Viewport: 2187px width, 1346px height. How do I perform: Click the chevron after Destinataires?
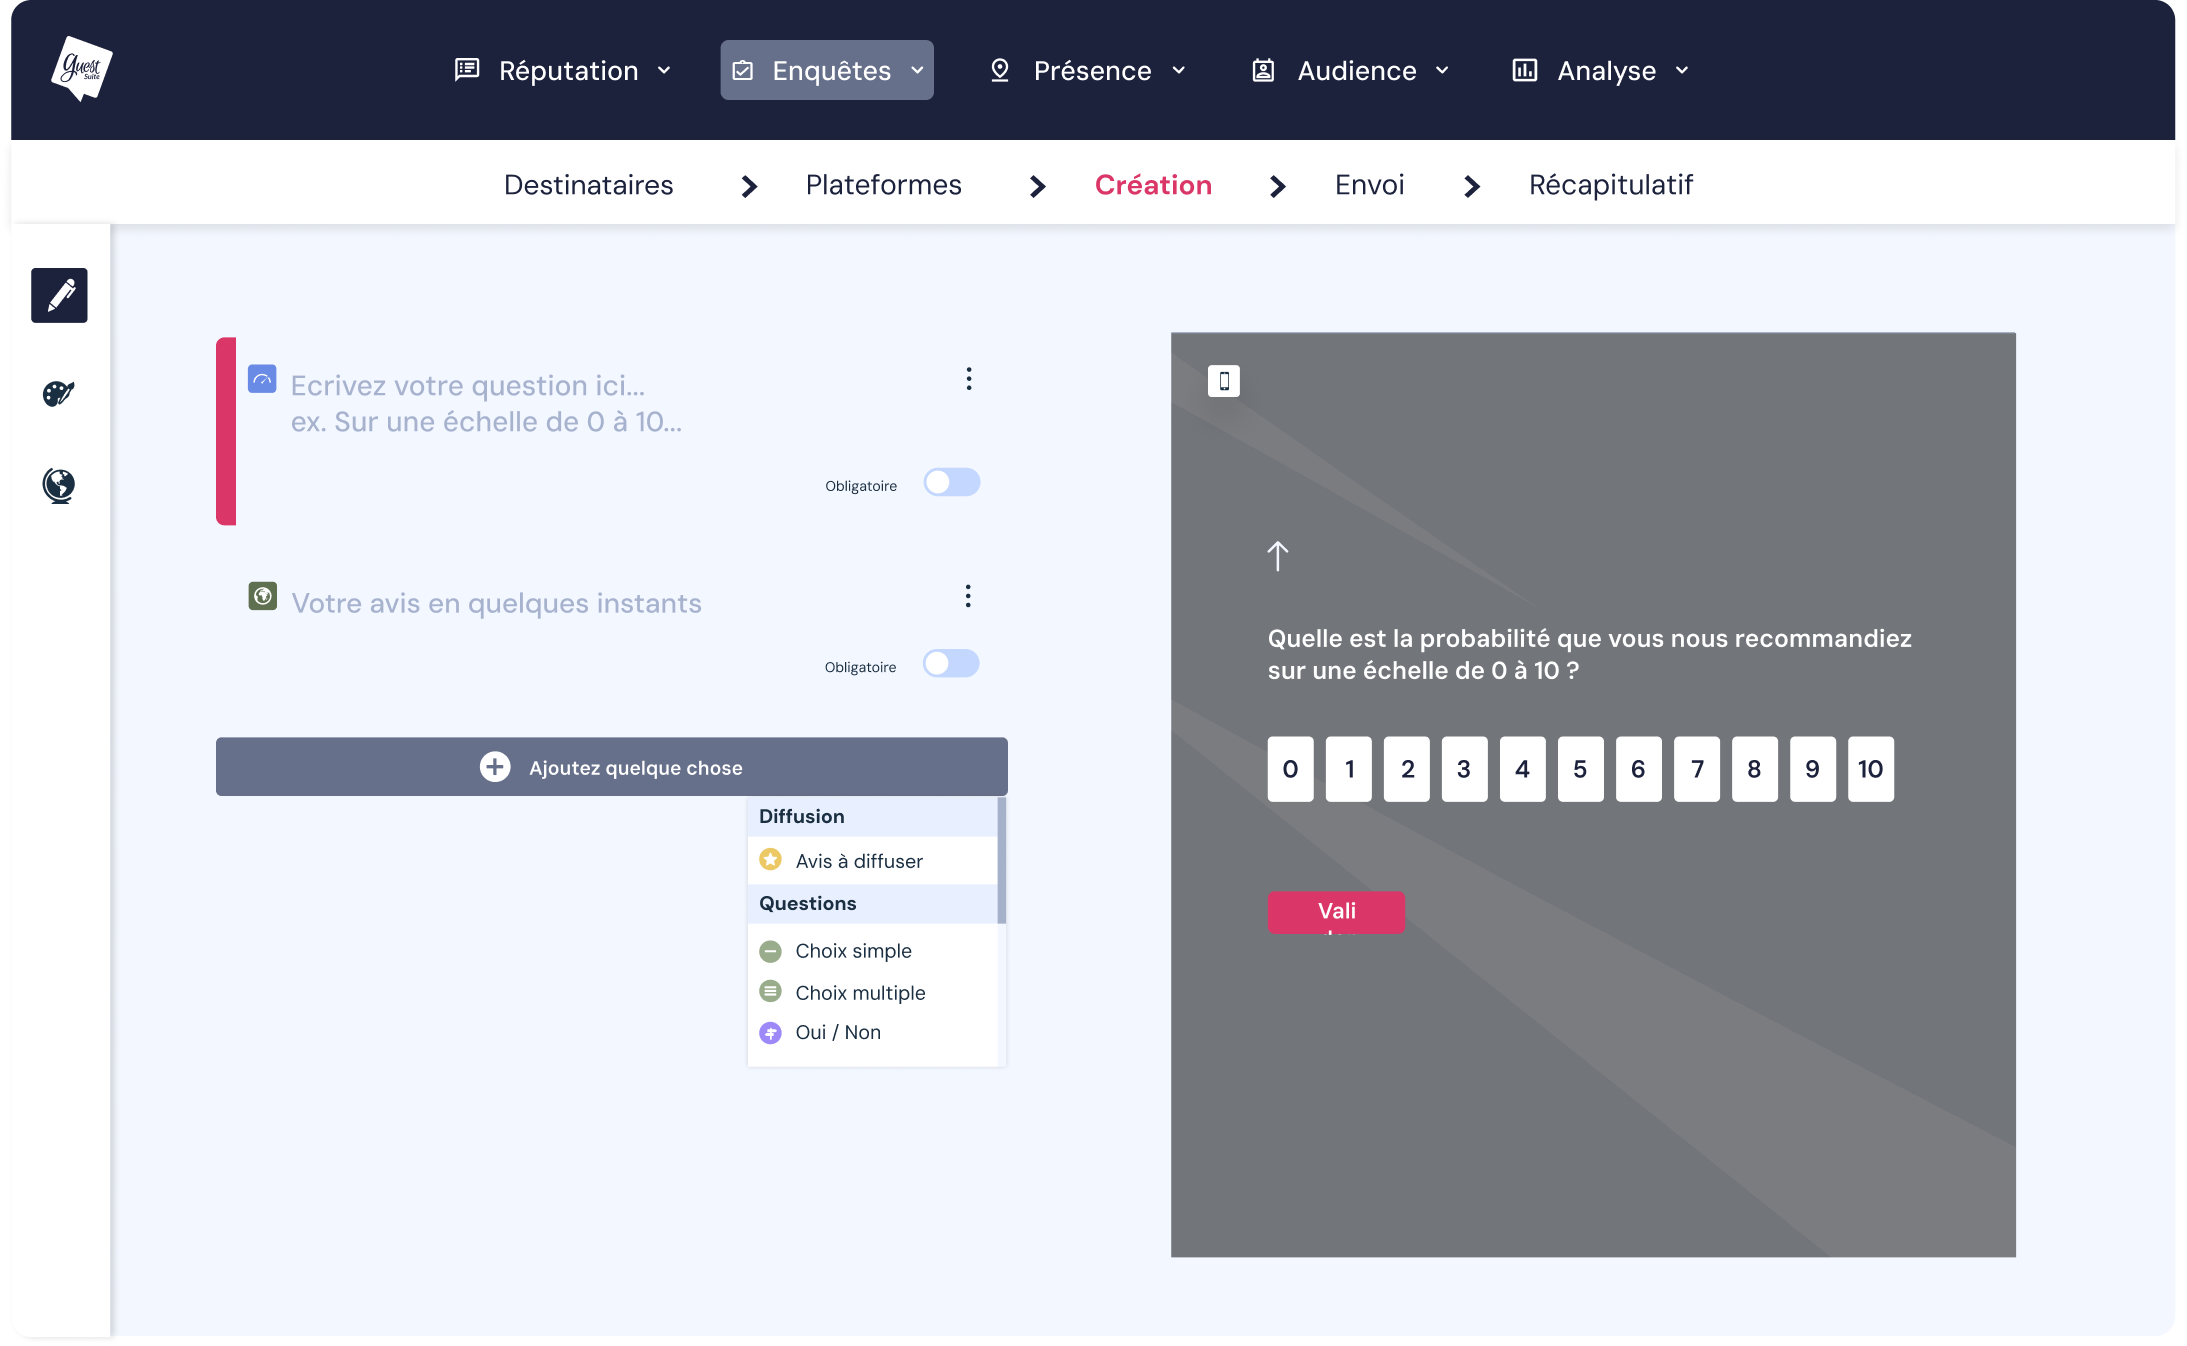pos(749,186)
